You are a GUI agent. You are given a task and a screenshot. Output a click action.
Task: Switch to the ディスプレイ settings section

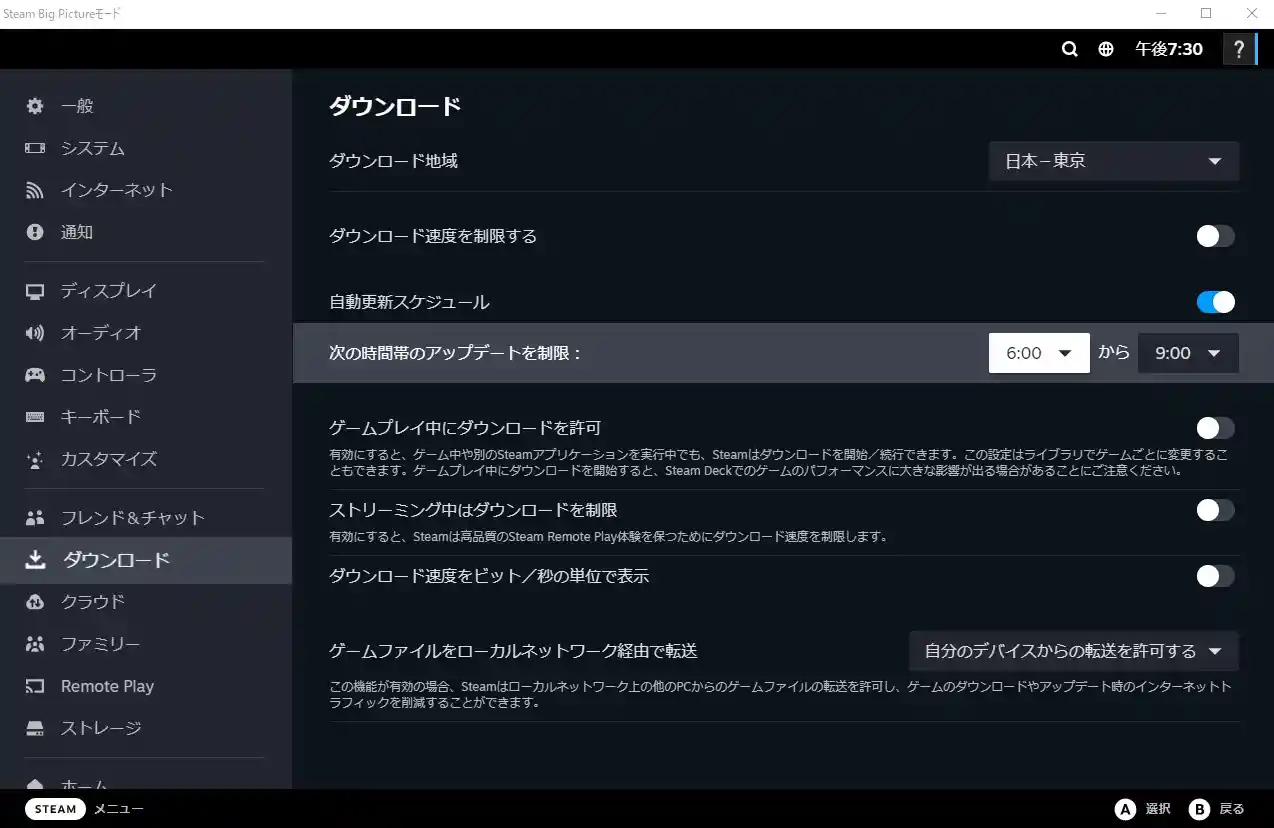[x=109, y=291]
